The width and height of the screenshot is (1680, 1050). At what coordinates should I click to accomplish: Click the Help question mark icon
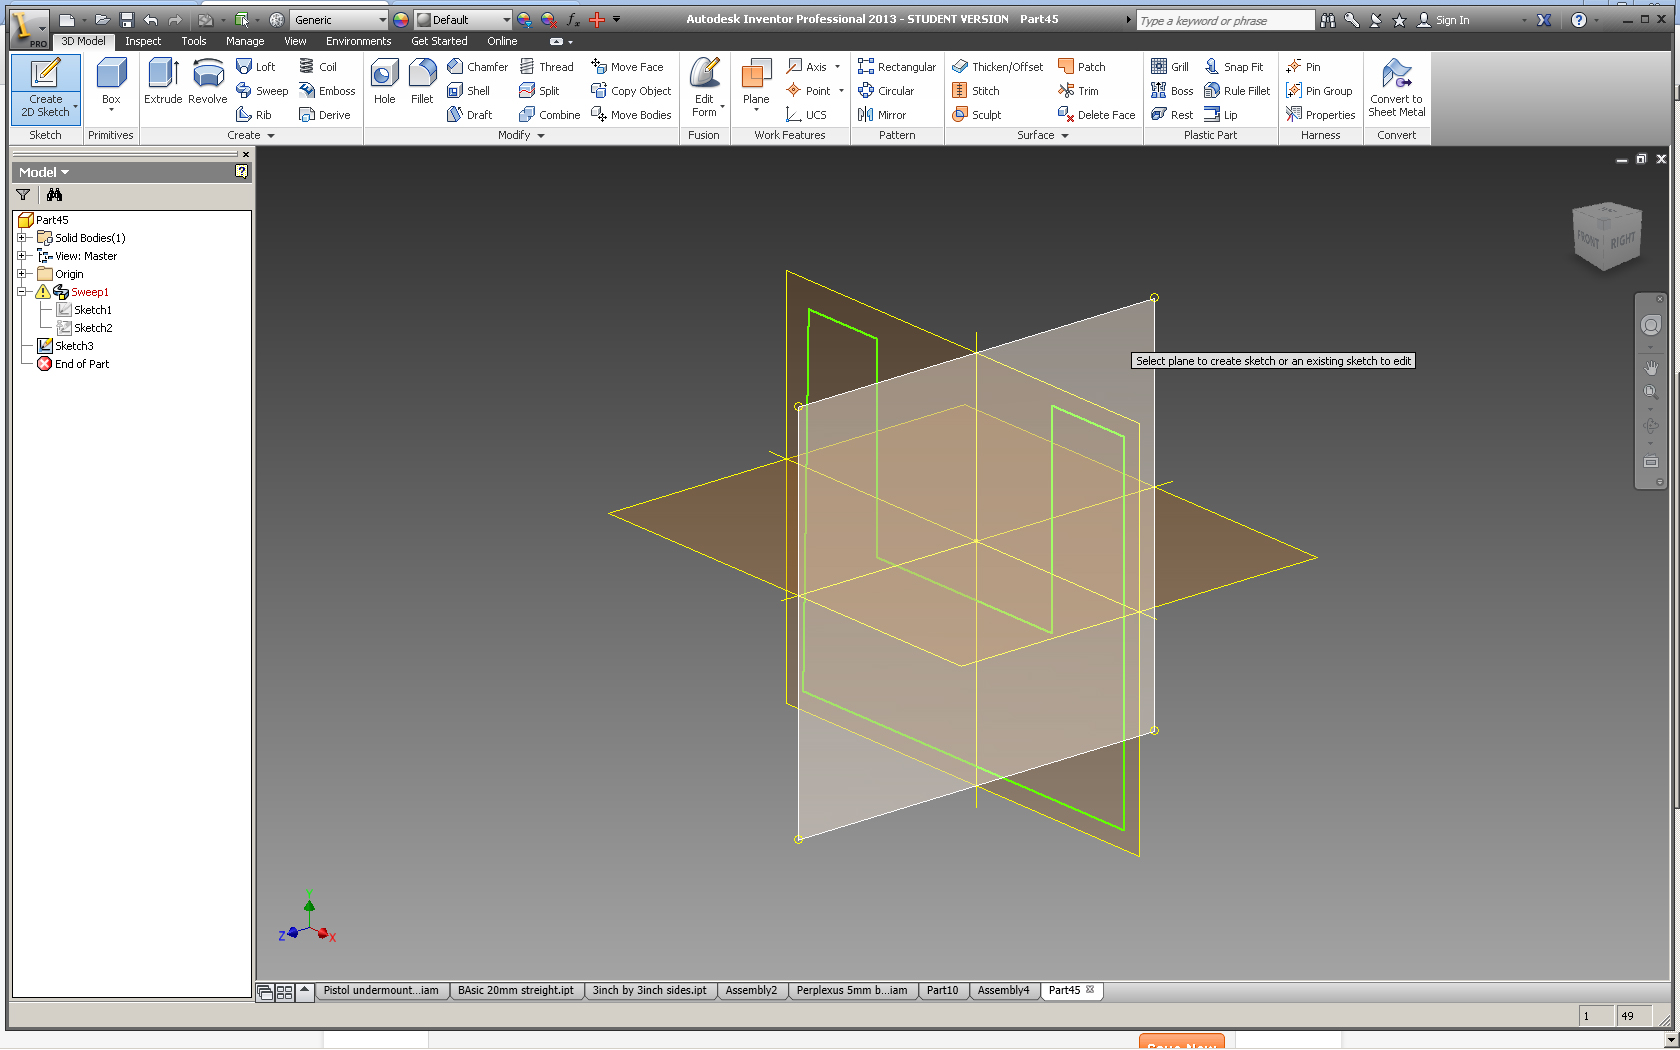[1578, 20]
